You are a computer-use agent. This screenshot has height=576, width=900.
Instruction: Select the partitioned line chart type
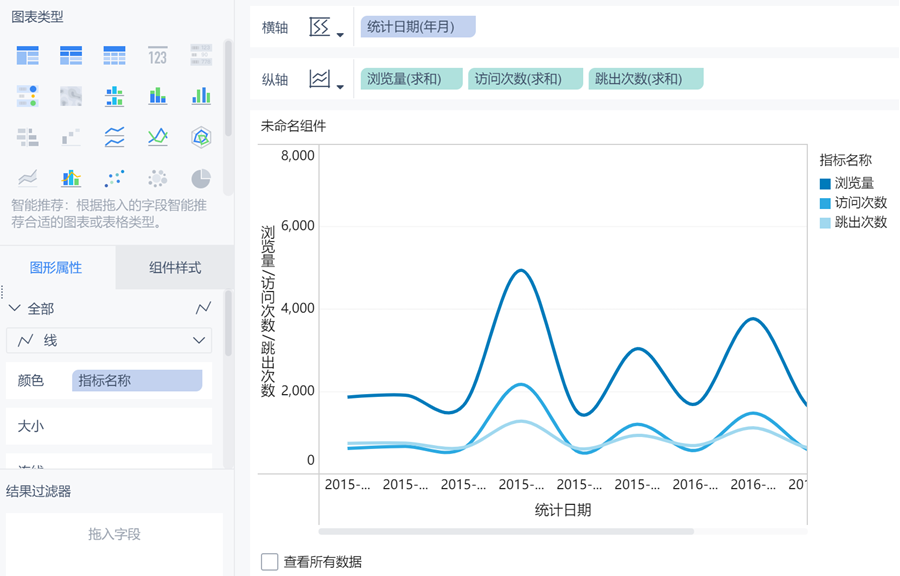[x=114, y=137]
